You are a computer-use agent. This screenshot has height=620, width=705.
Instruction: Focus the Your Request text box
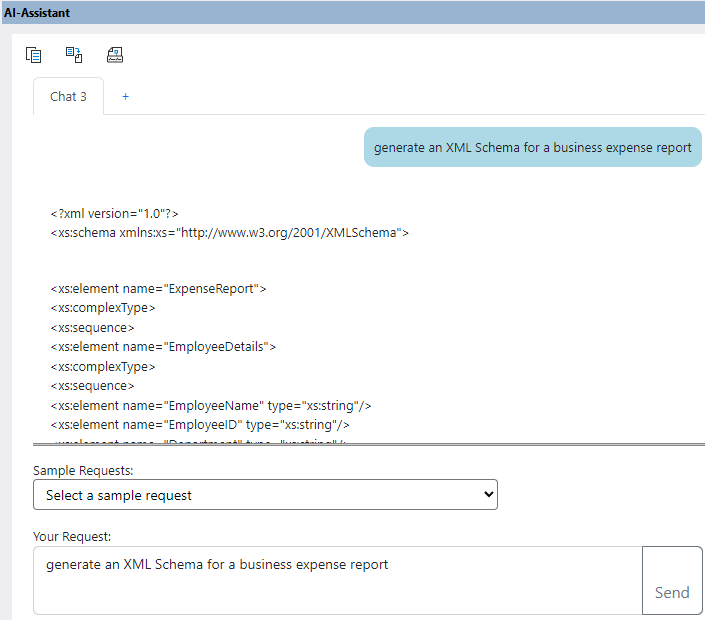point(337,580)
